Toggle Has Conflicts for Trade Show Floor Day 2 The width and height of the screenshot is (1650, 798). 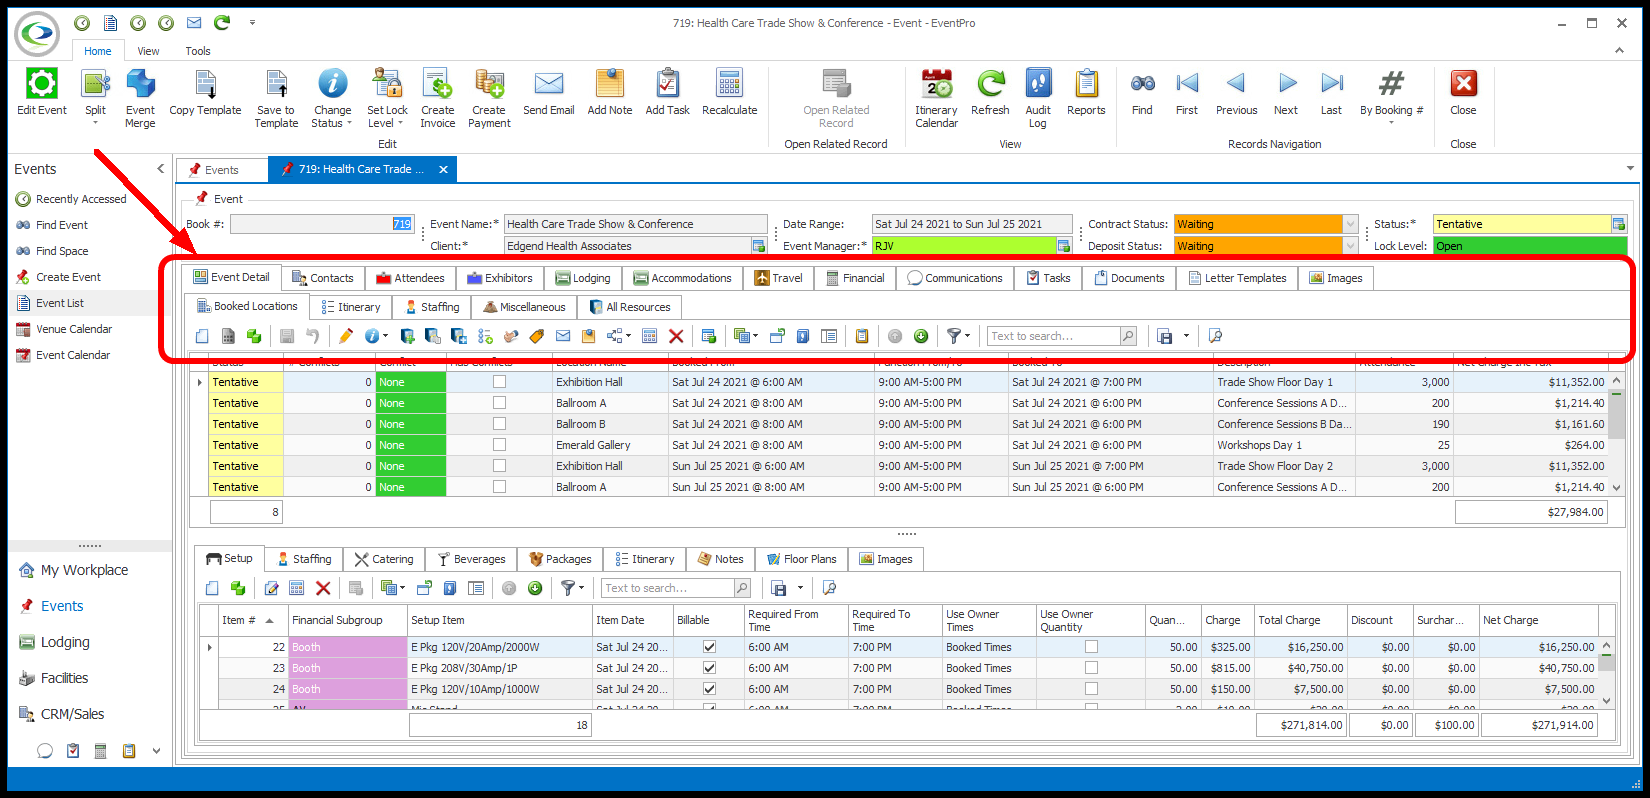(x=499, y=466)
